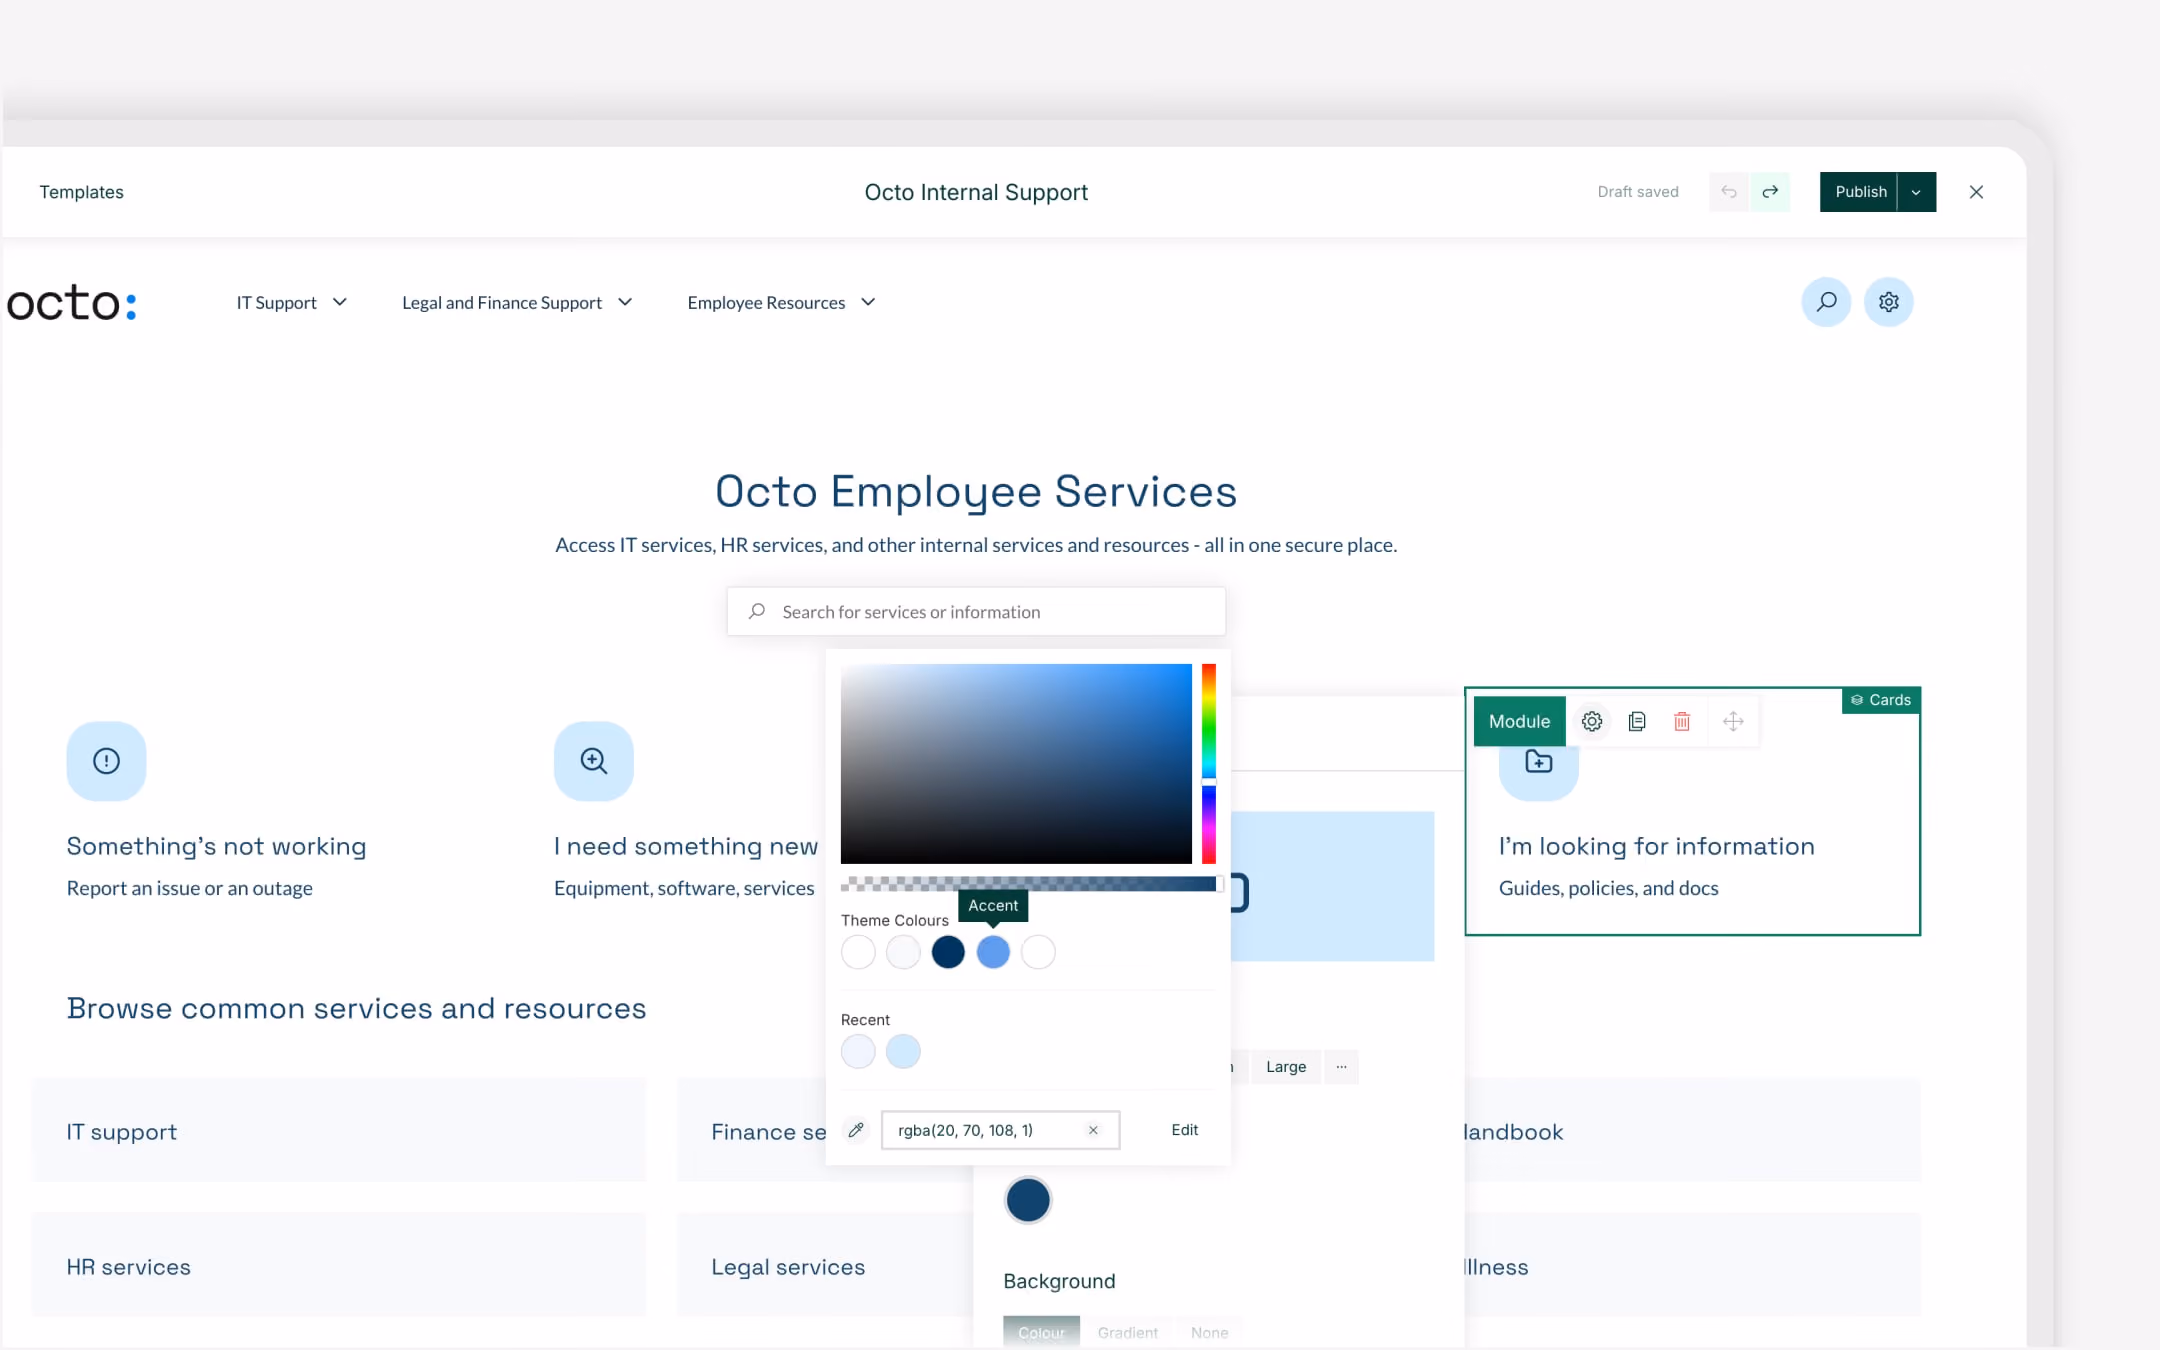Go back to Templates

click(82, 192)
